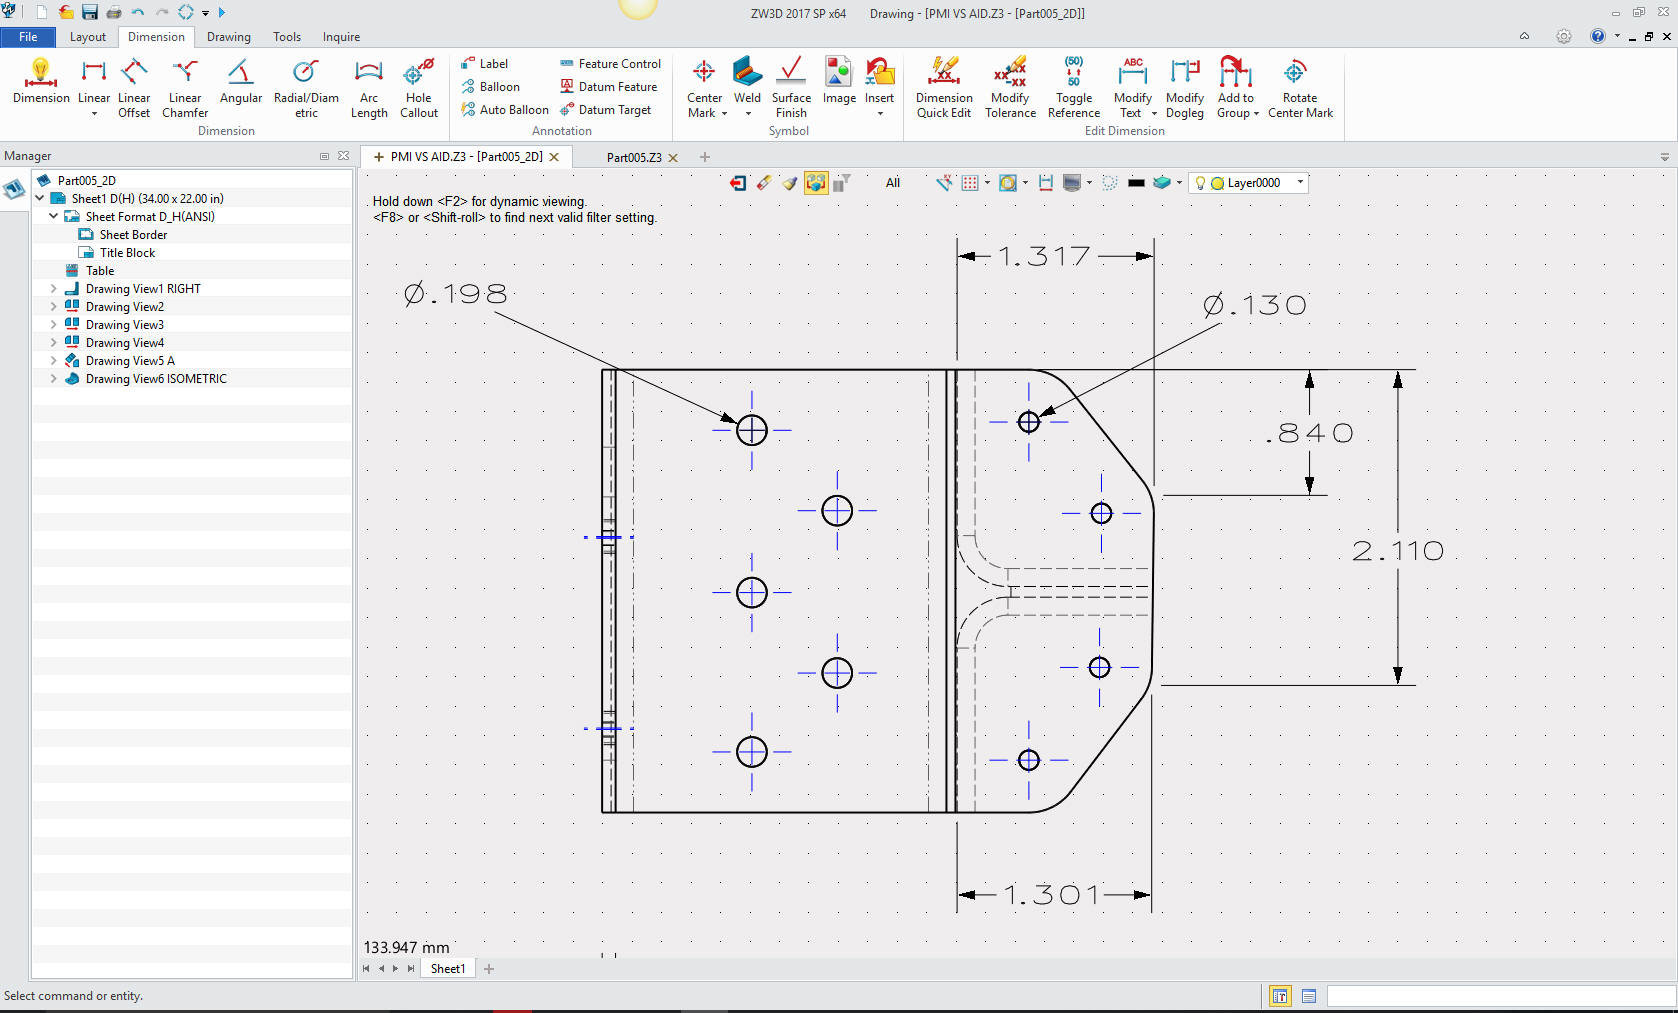
Task: Toggle the grid dots display button
Action: click(x=970, y=183)
